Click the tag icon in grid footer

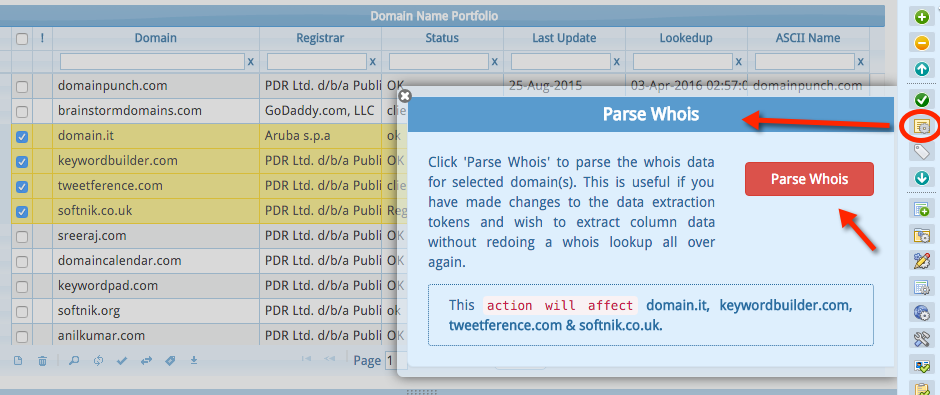pyautogui.click(x=170, y=361)
